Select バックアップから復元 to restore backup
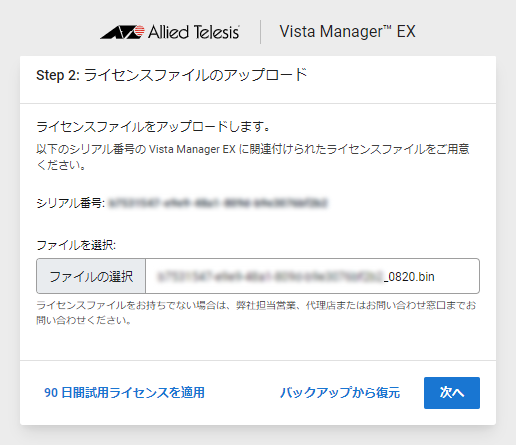Screen dimensions: 516x445 coord(340,393)
